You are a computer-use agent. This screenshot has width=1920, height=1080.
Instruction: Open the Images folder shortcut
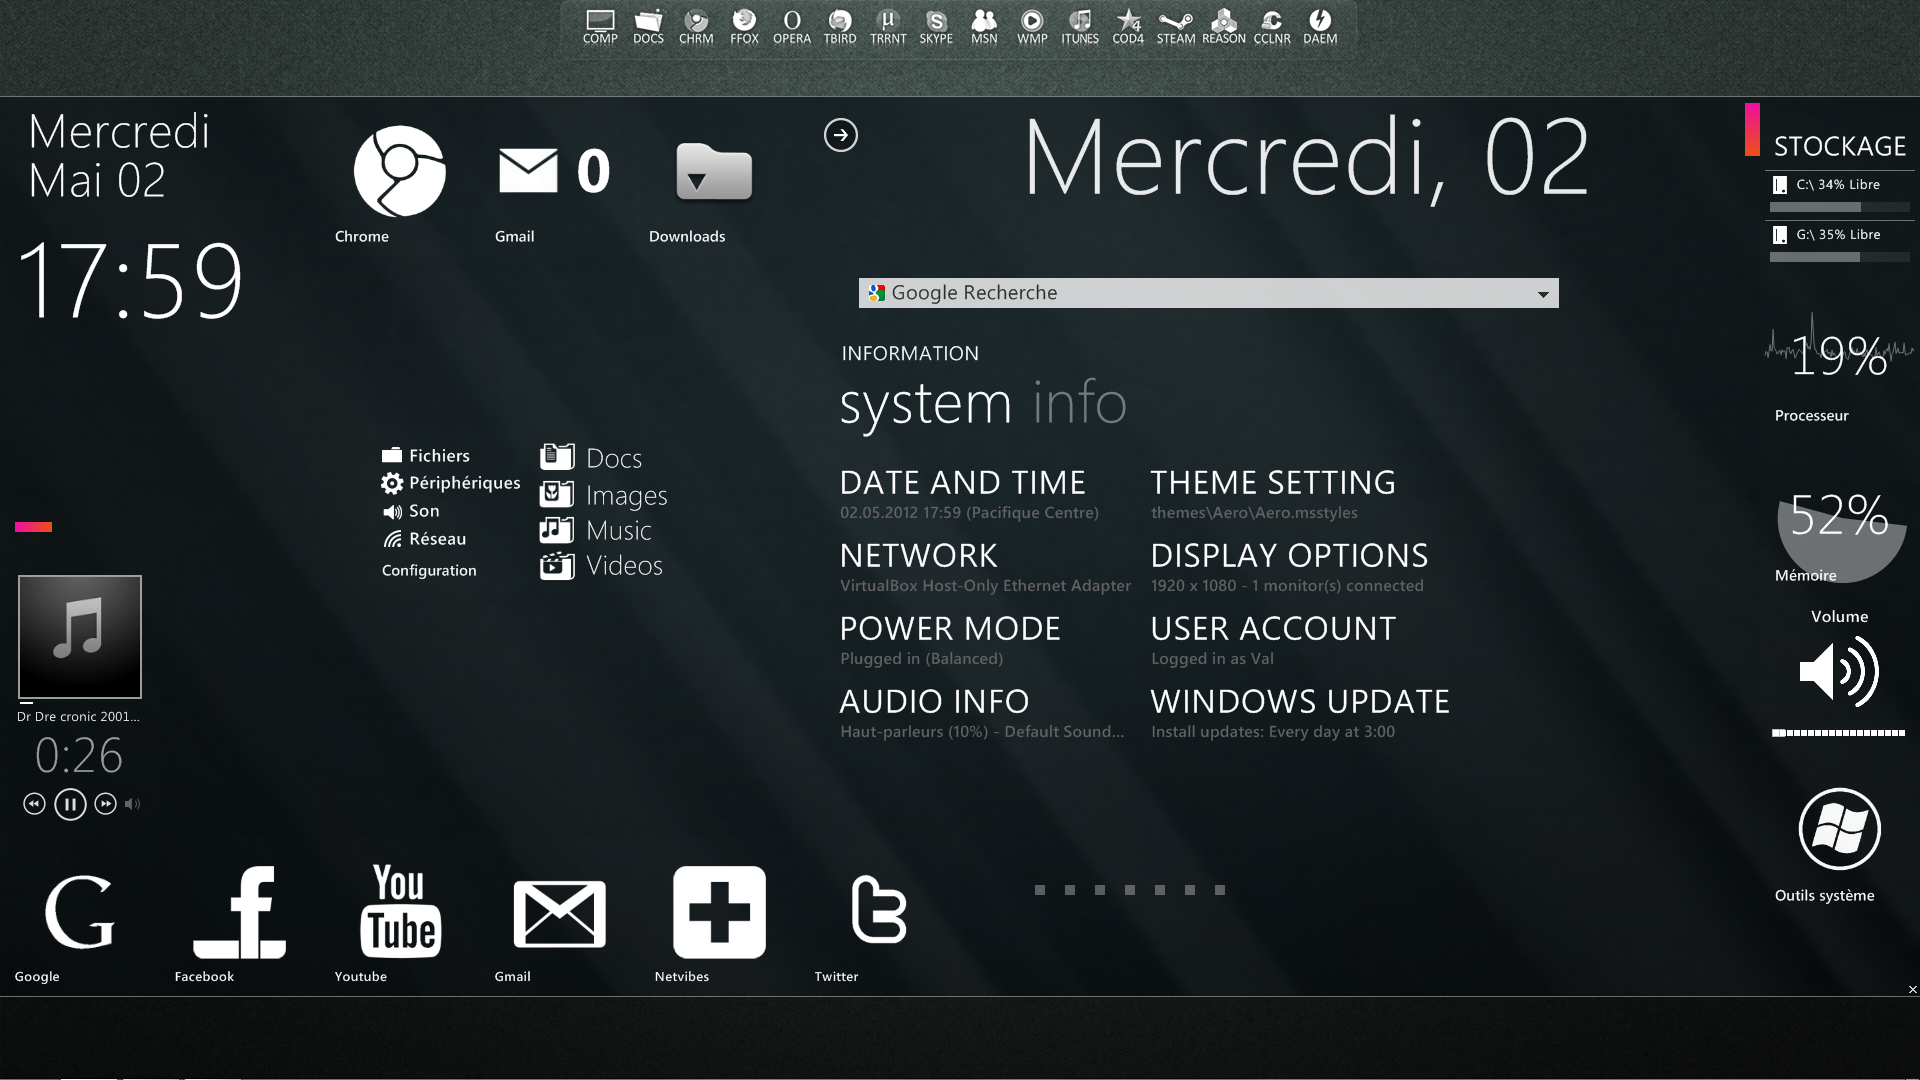[x=604, y=495]
